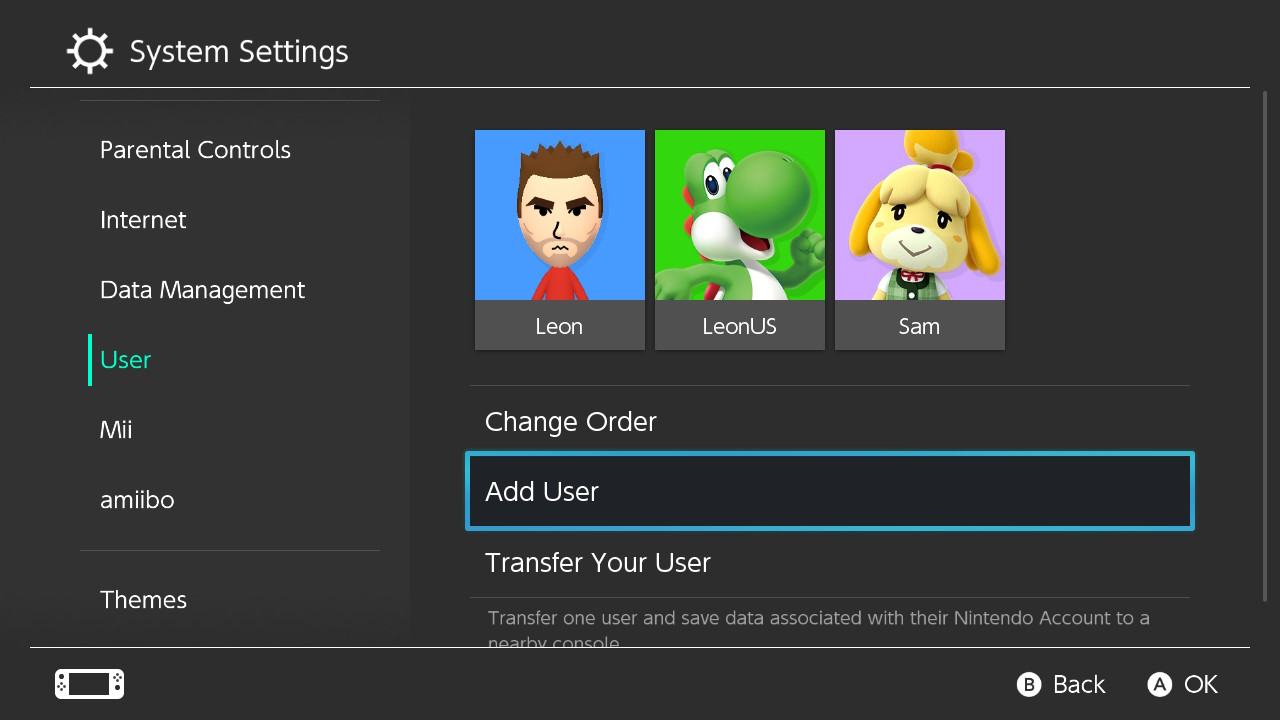
Task: Choose the Change Order option
Action: (570, 422)
